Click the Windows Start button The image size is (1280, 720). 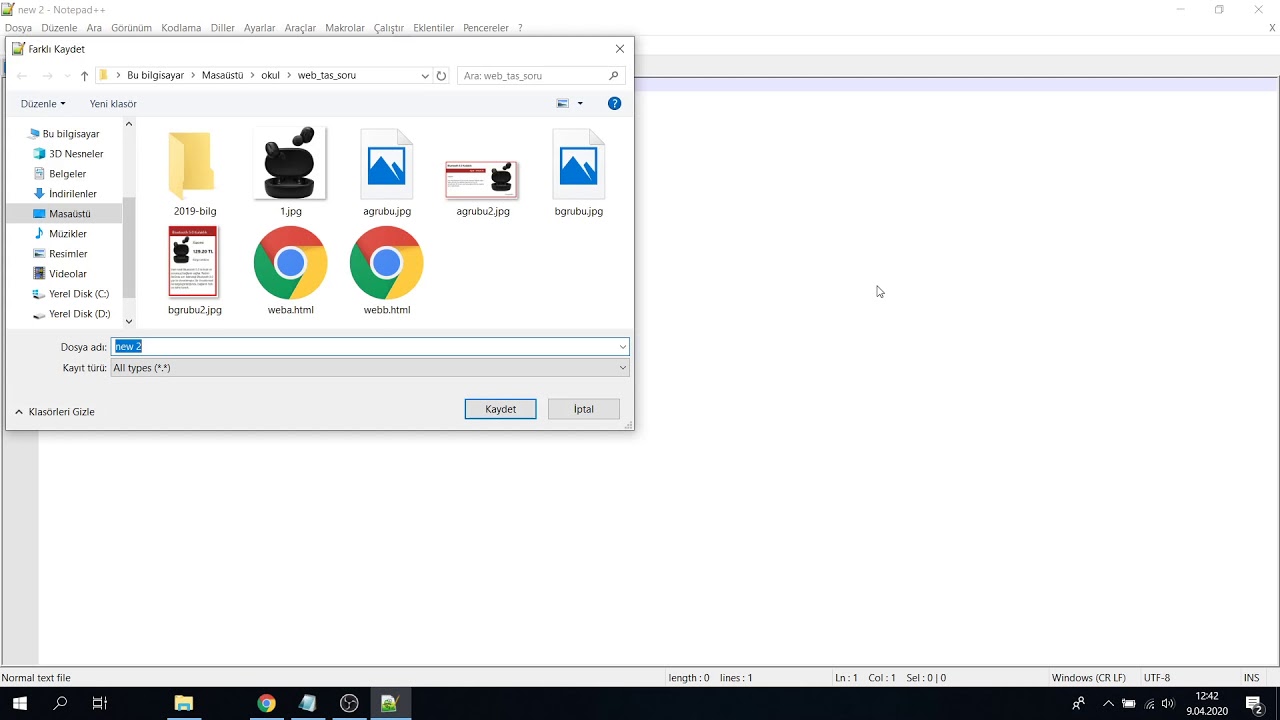(19, 703)
